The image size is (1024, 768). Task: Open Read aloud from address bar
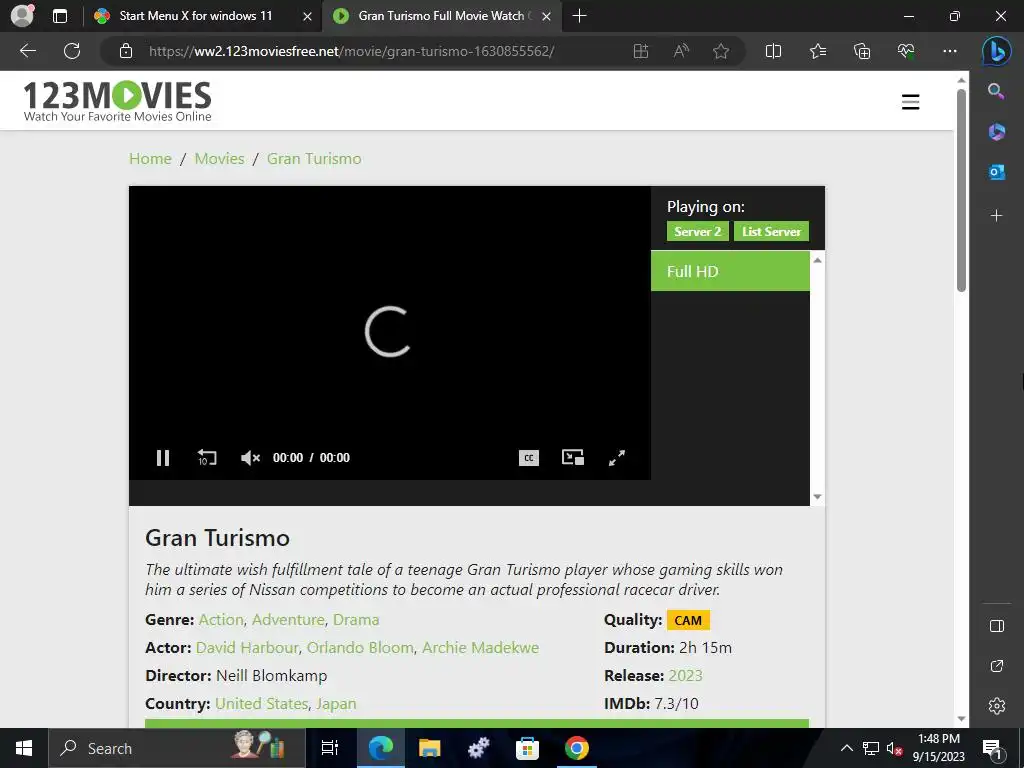pyautogui.click(x=681, y=51)
